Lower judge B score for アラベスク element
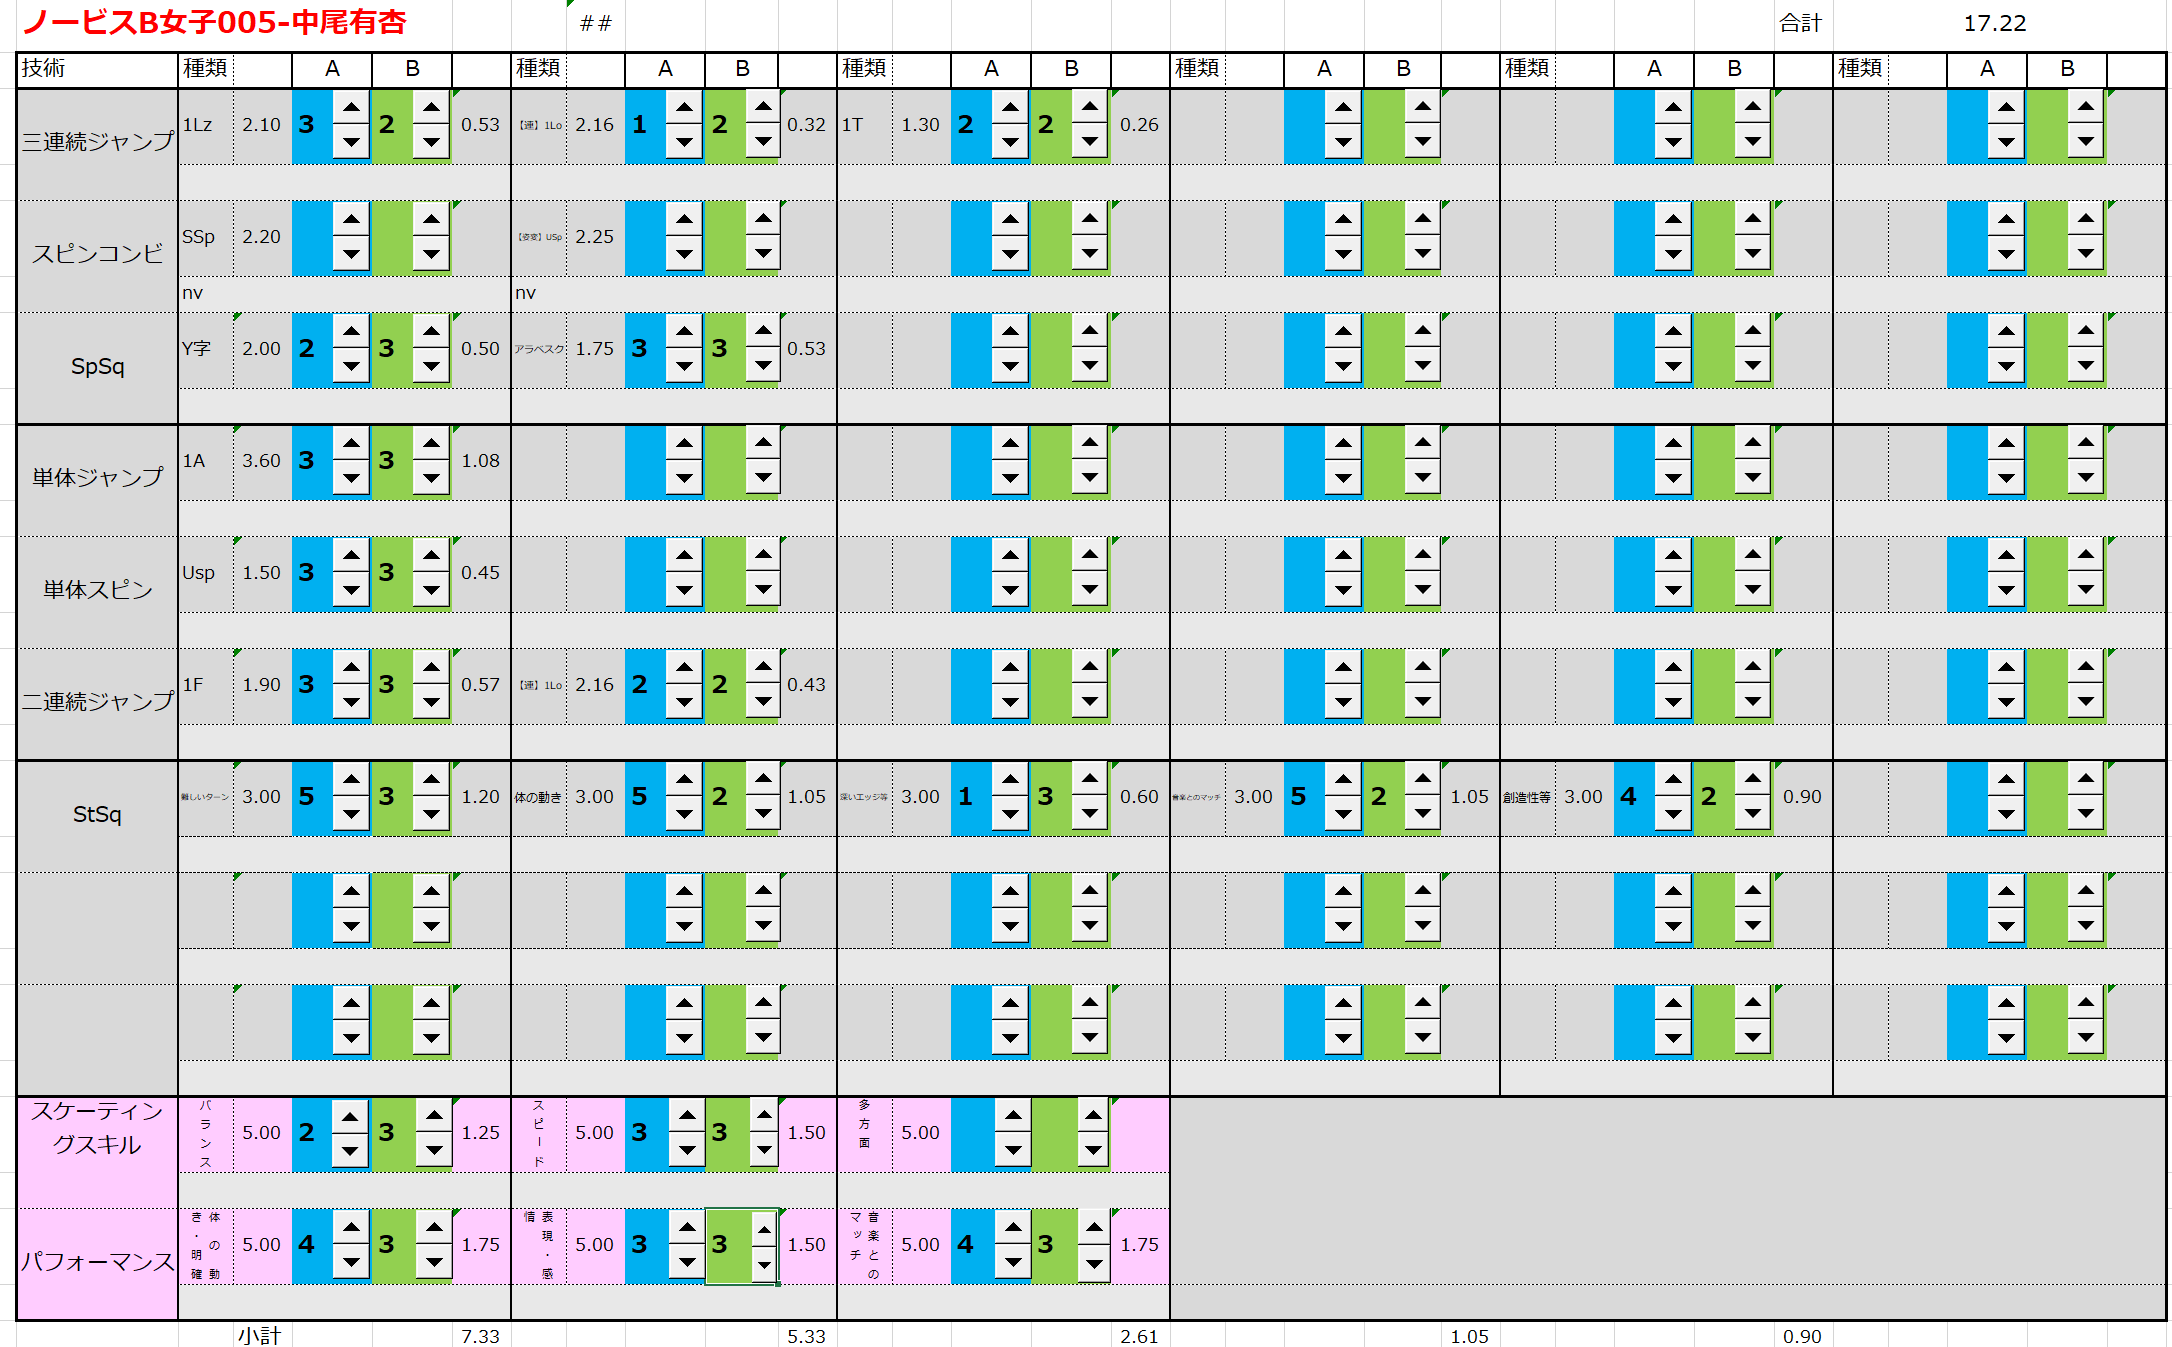This screenshot has height=1347, width=2172. tap(763, 366)
